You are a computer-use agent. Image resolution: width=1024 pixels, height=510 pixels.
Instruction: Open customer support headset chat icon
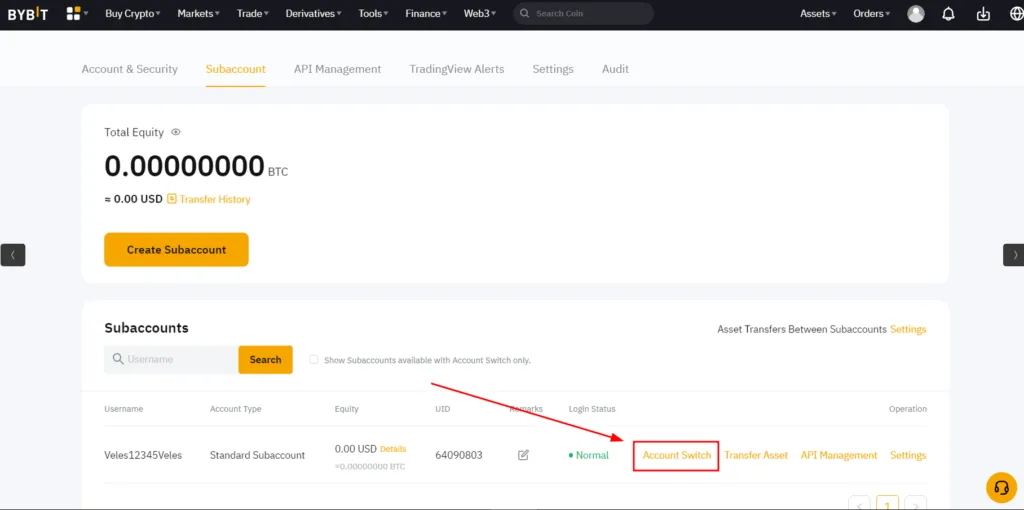point(1000,487)
